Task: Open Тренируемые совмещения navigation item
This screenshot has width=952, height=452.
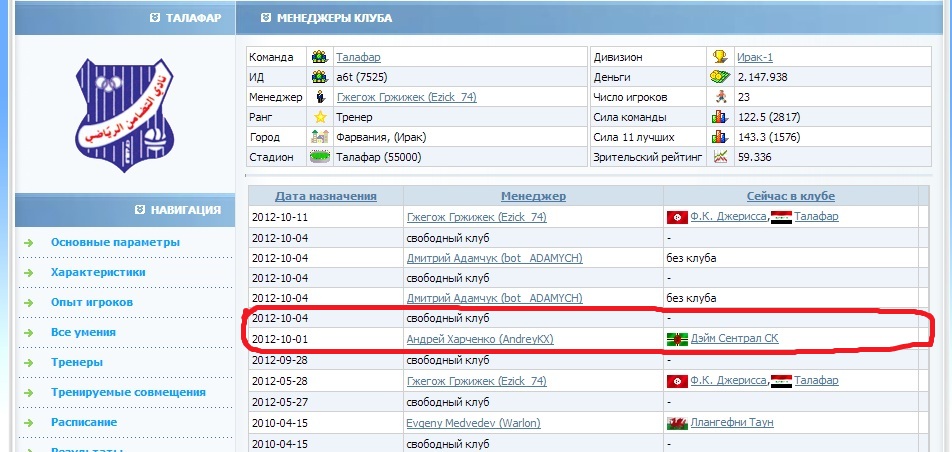Action: (x=128, y=392)
